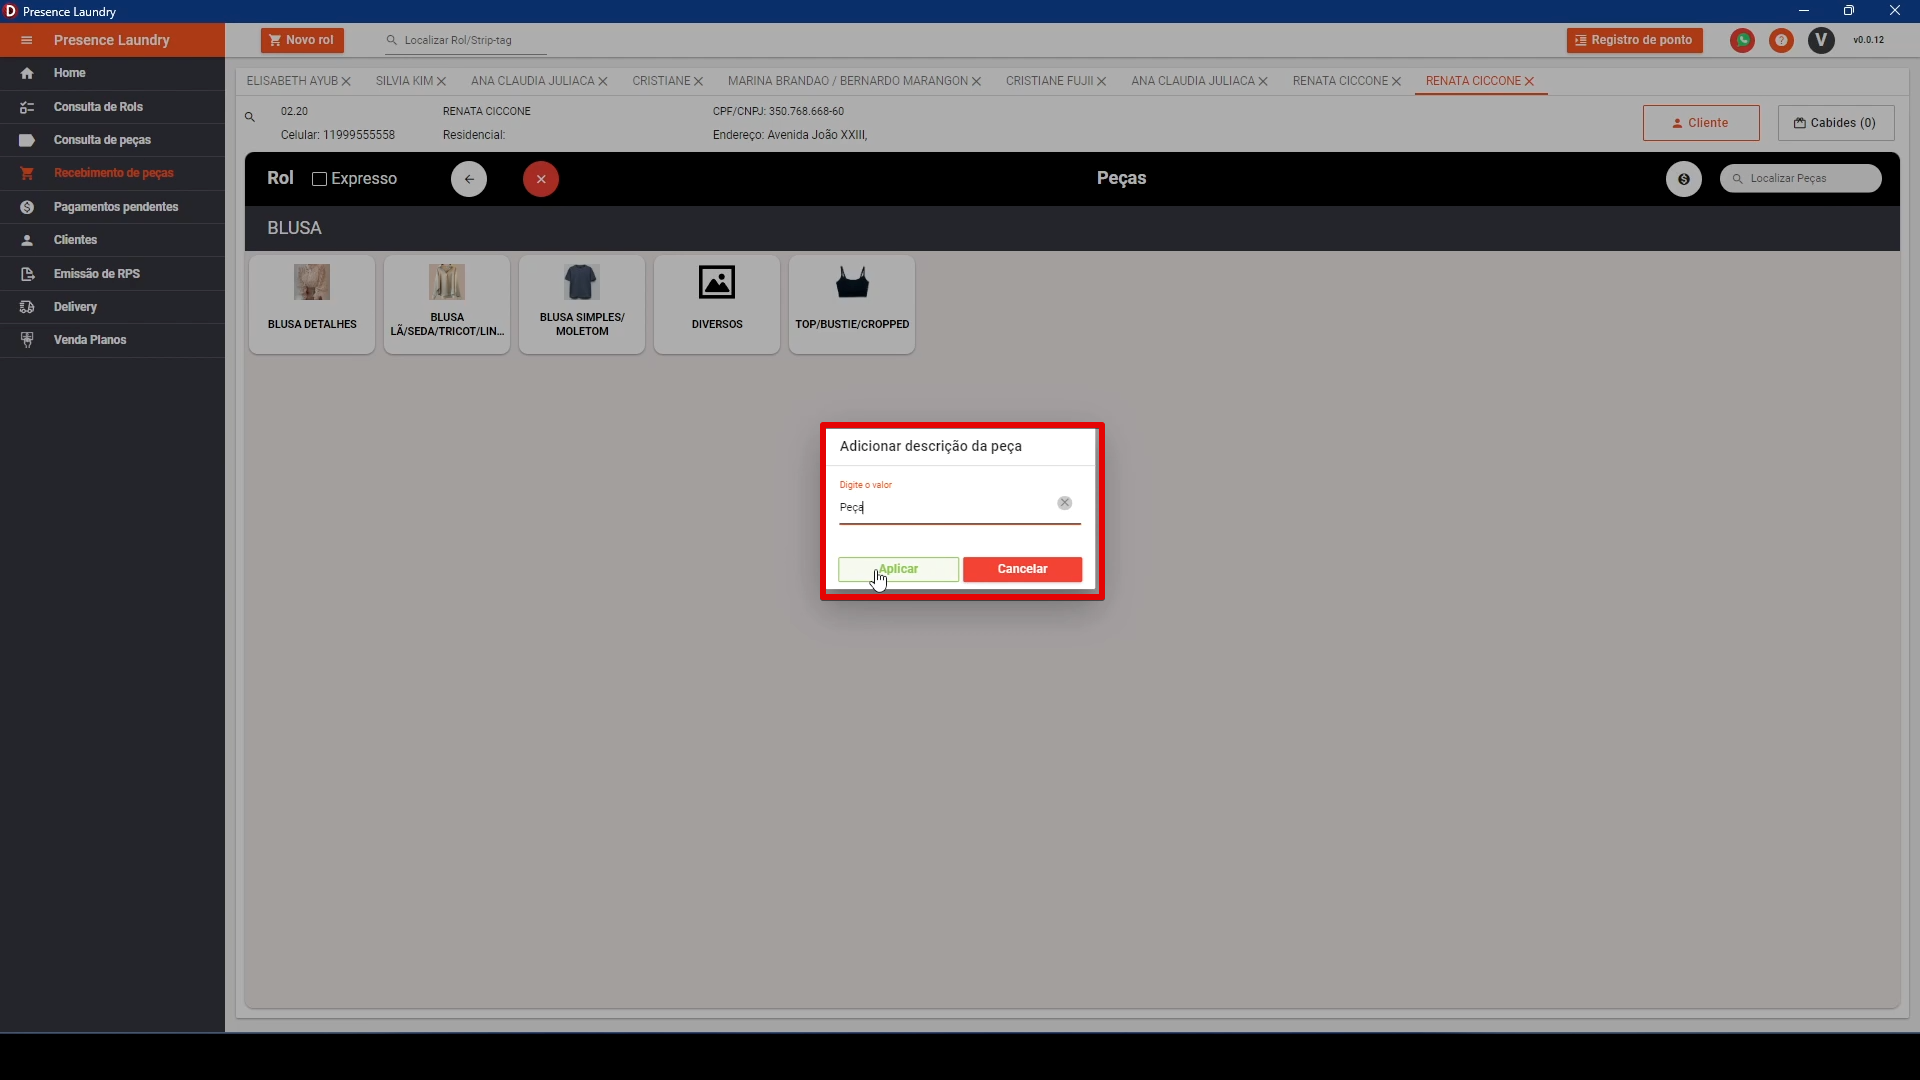Focus the Localizar Rol/Strip-tag search field
This screenshot has width=1920, height=1080.
pos(466,41)
